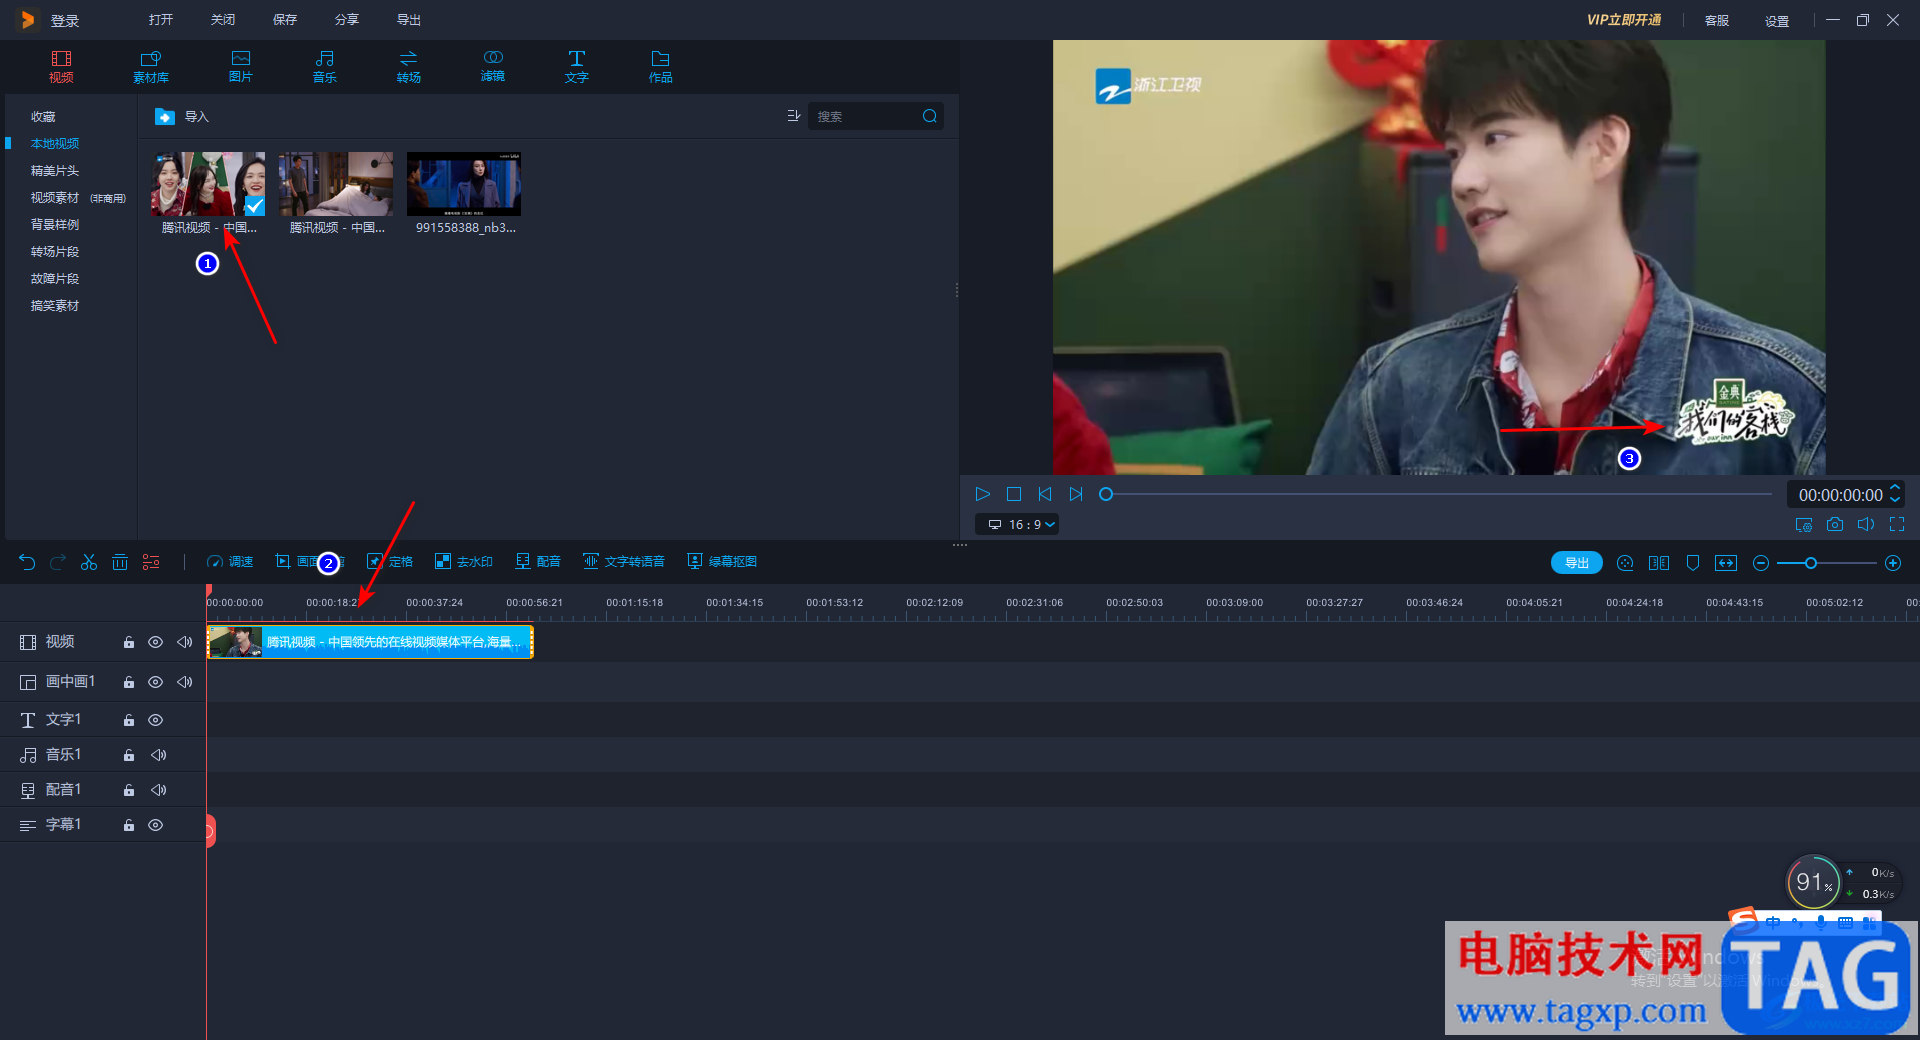Viewport: 1920px width, 1040px height.
Task: Fit timeline to width icon
Action: pos(1726,563)
